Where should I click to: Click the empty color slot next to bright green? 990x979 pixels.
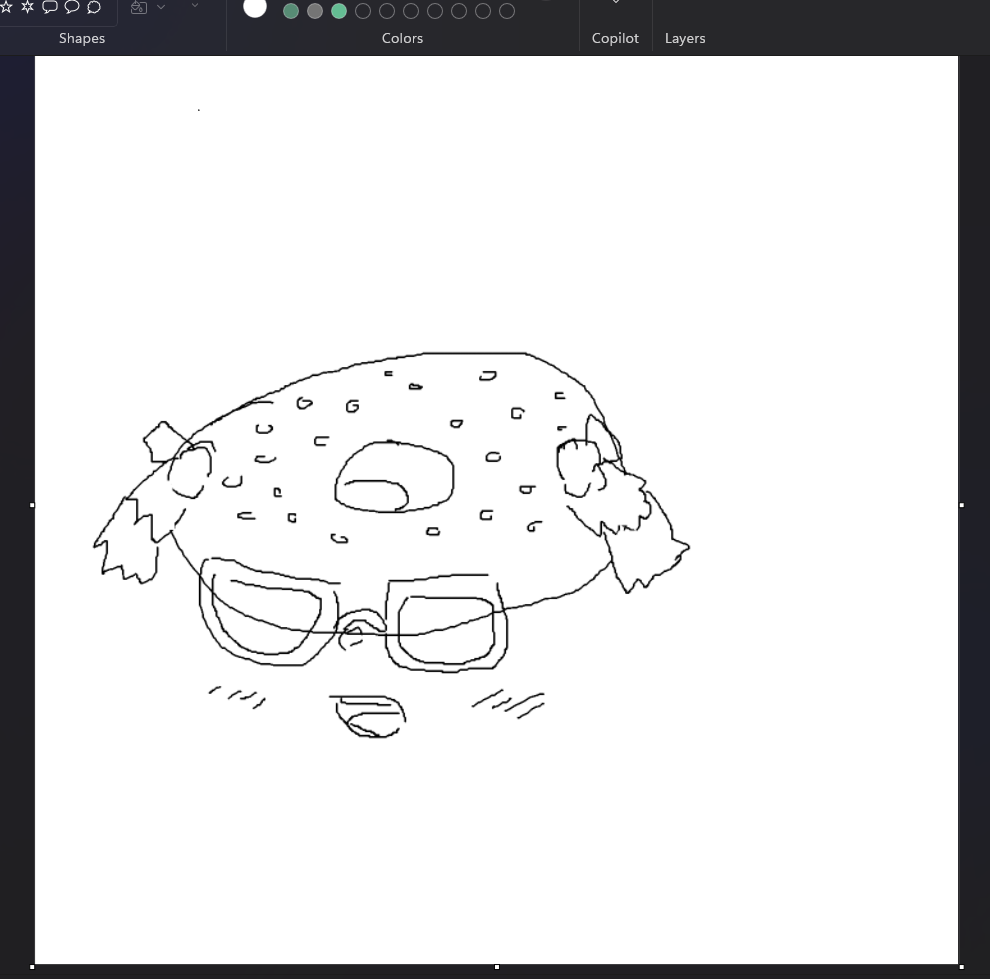click(363, 11)
